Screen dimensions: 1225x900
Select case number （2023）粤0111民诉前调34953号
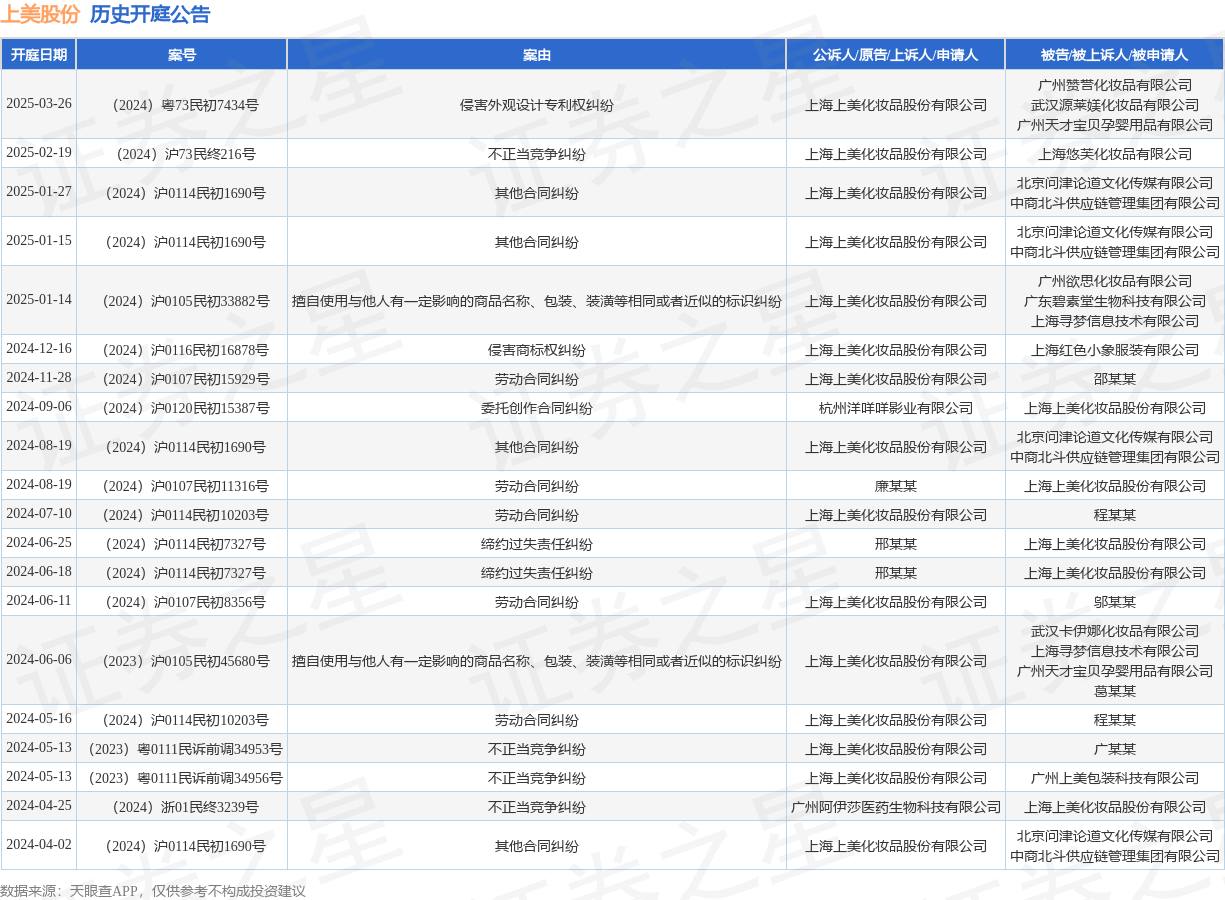[182, 749]
